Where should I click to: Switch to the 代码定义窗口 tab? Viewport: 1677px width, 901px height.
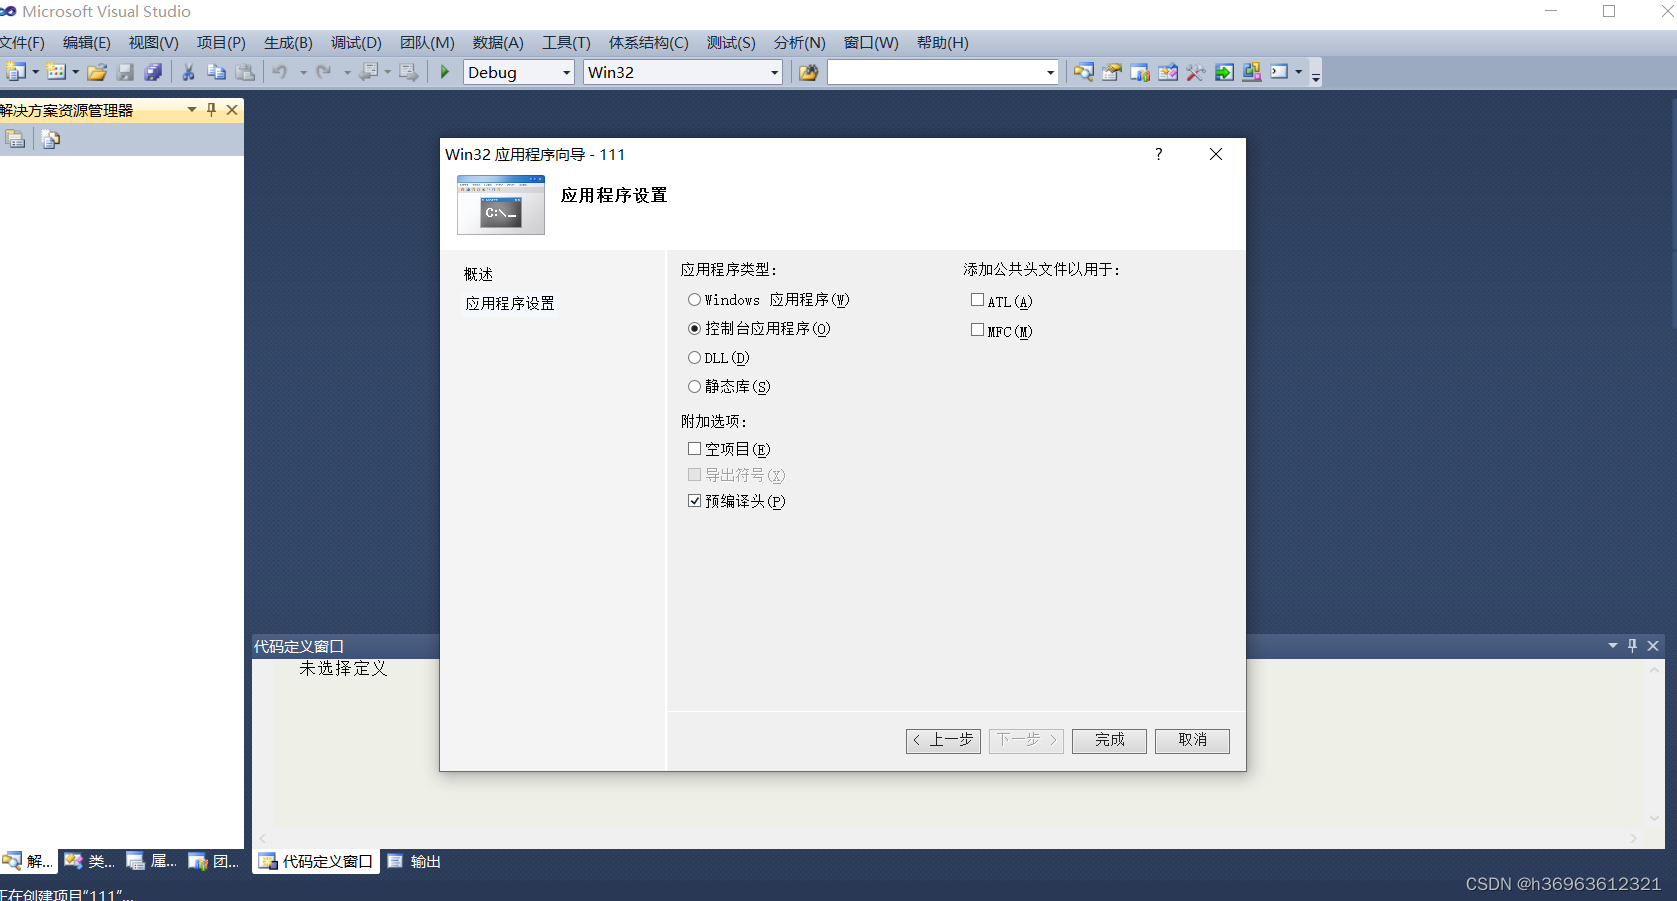[x=316, y=861]
